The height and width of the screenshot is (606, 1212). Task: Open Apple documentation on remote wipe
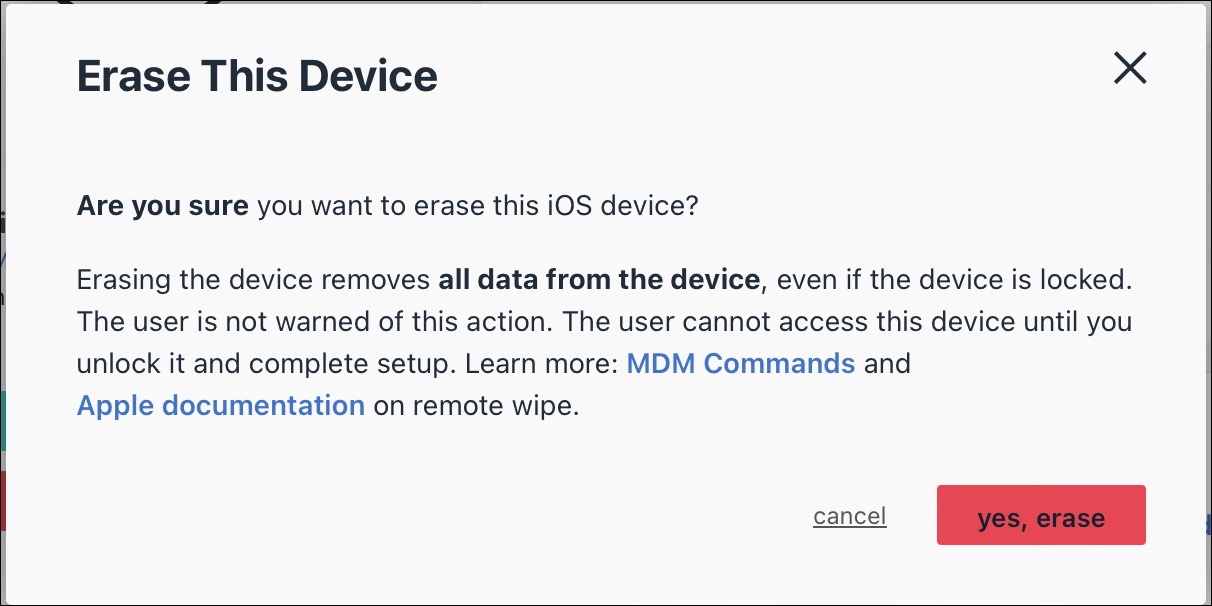[x=220, y=405]
